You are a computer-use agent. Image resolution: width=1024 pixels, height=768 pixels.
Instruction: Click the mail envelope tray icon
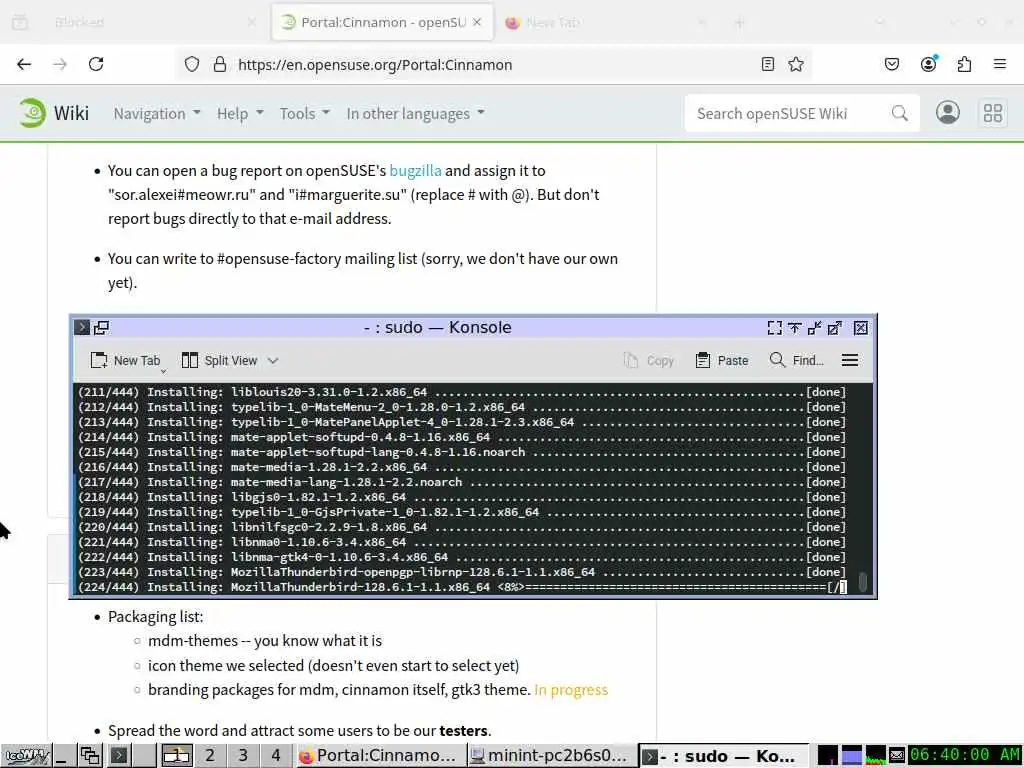point(897,756)
